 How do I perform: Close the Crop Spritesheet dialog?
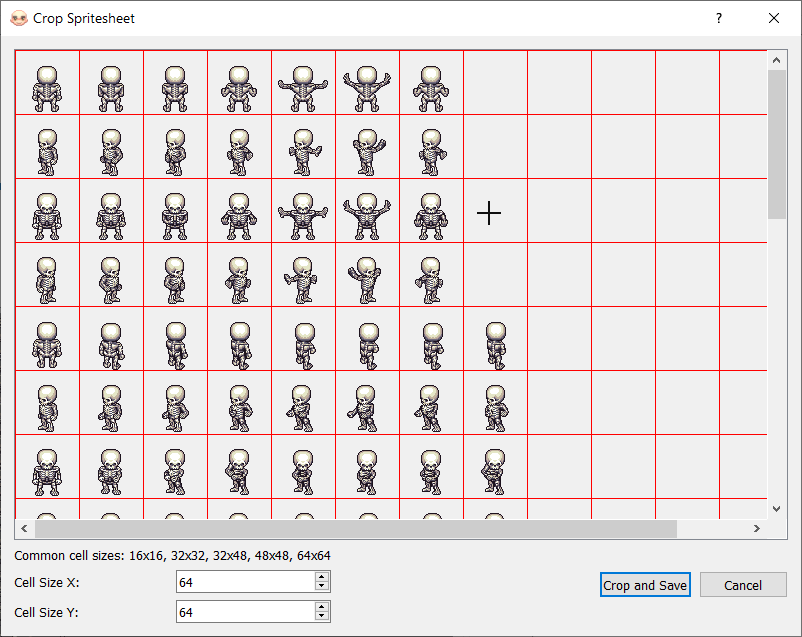pos(774,18)
